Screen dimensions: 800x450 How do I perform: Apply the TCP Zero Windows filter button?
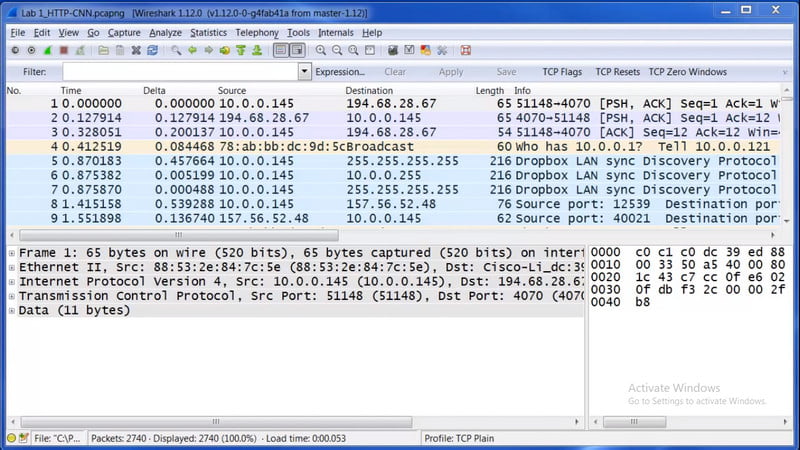pos(687,72)
